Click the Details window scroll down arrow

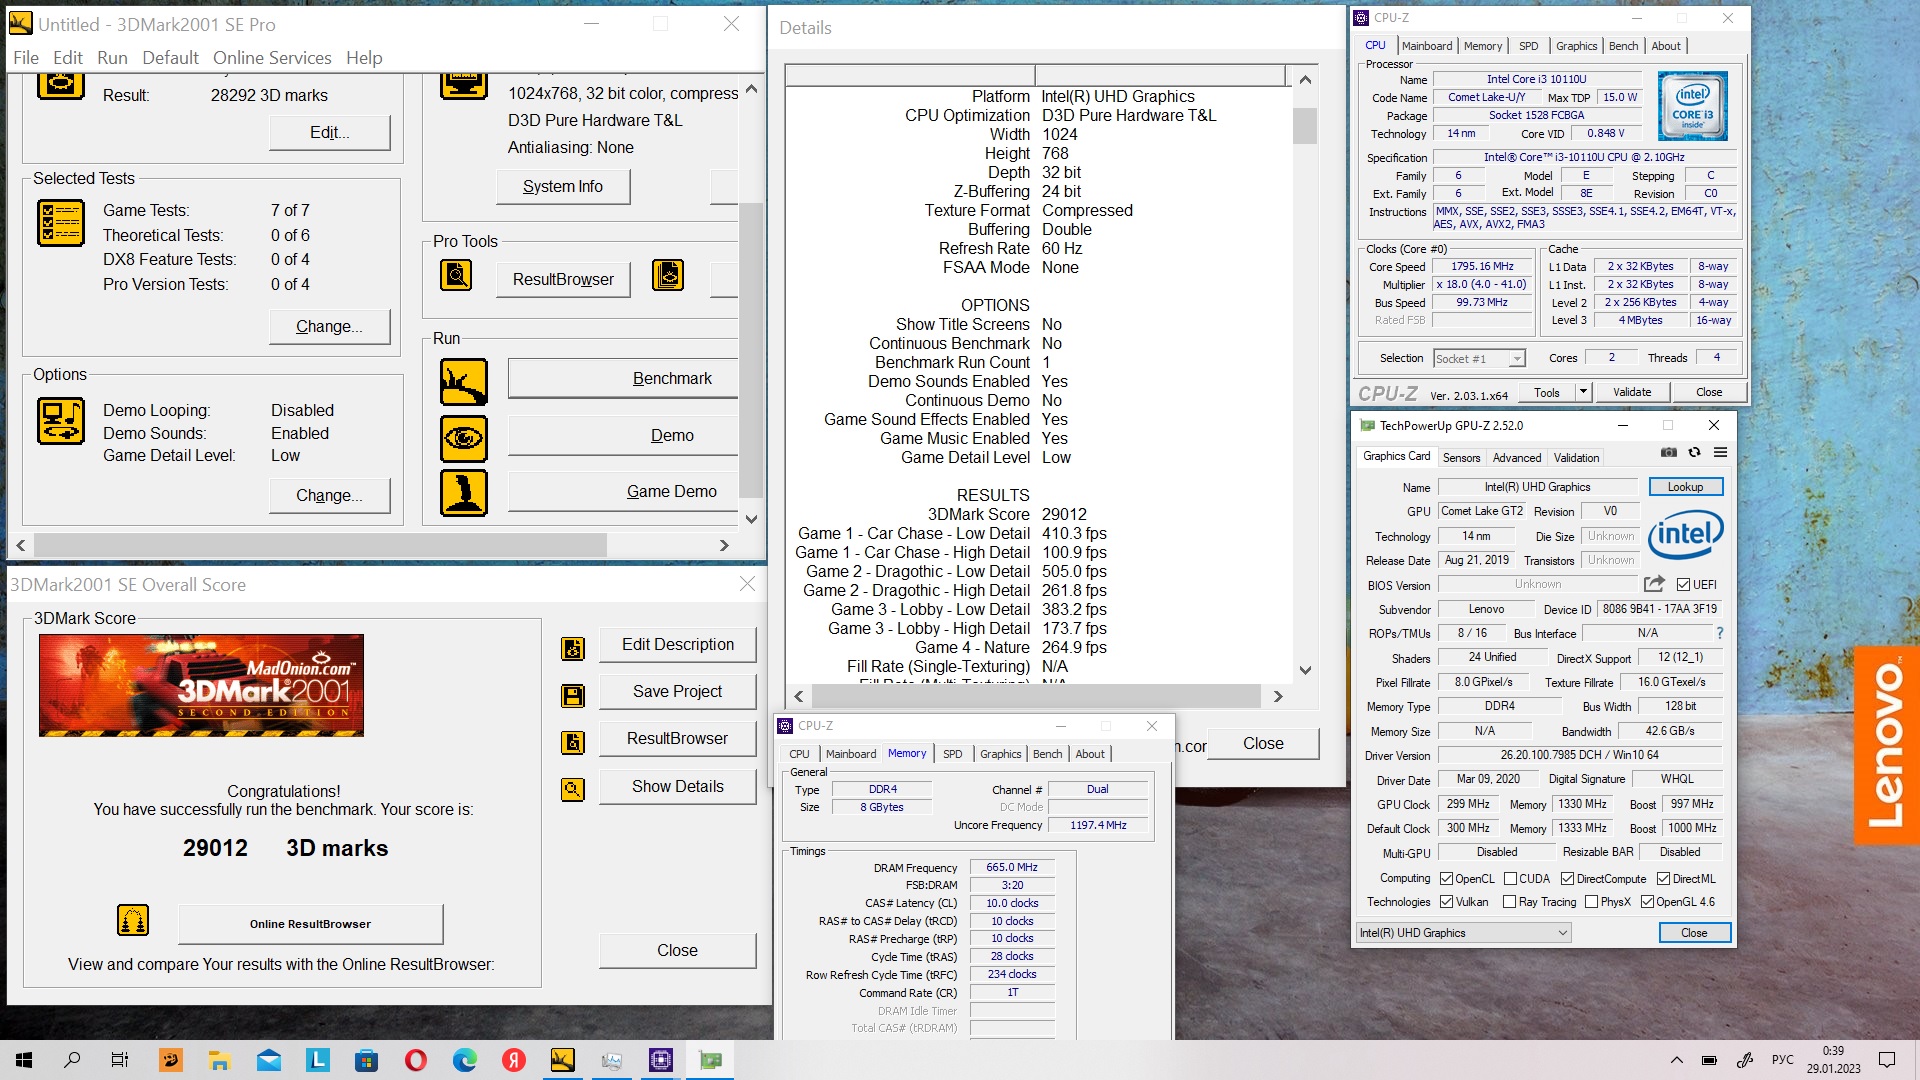[1305, 670]
